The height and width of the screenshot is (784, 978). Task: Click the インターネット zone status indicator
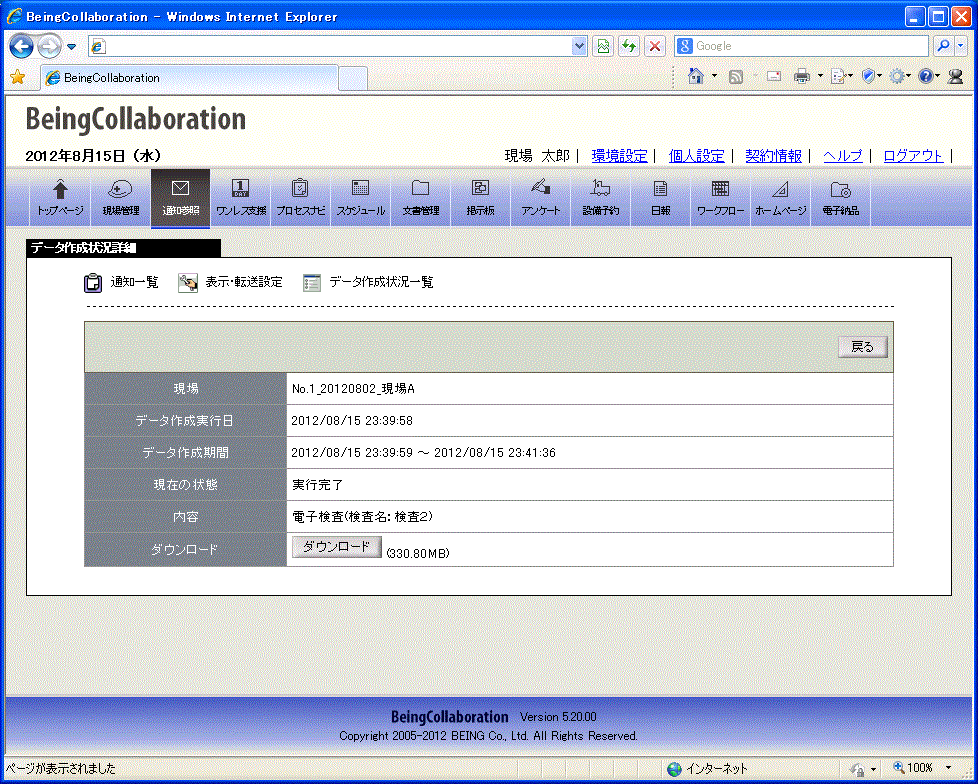(707, 768)
